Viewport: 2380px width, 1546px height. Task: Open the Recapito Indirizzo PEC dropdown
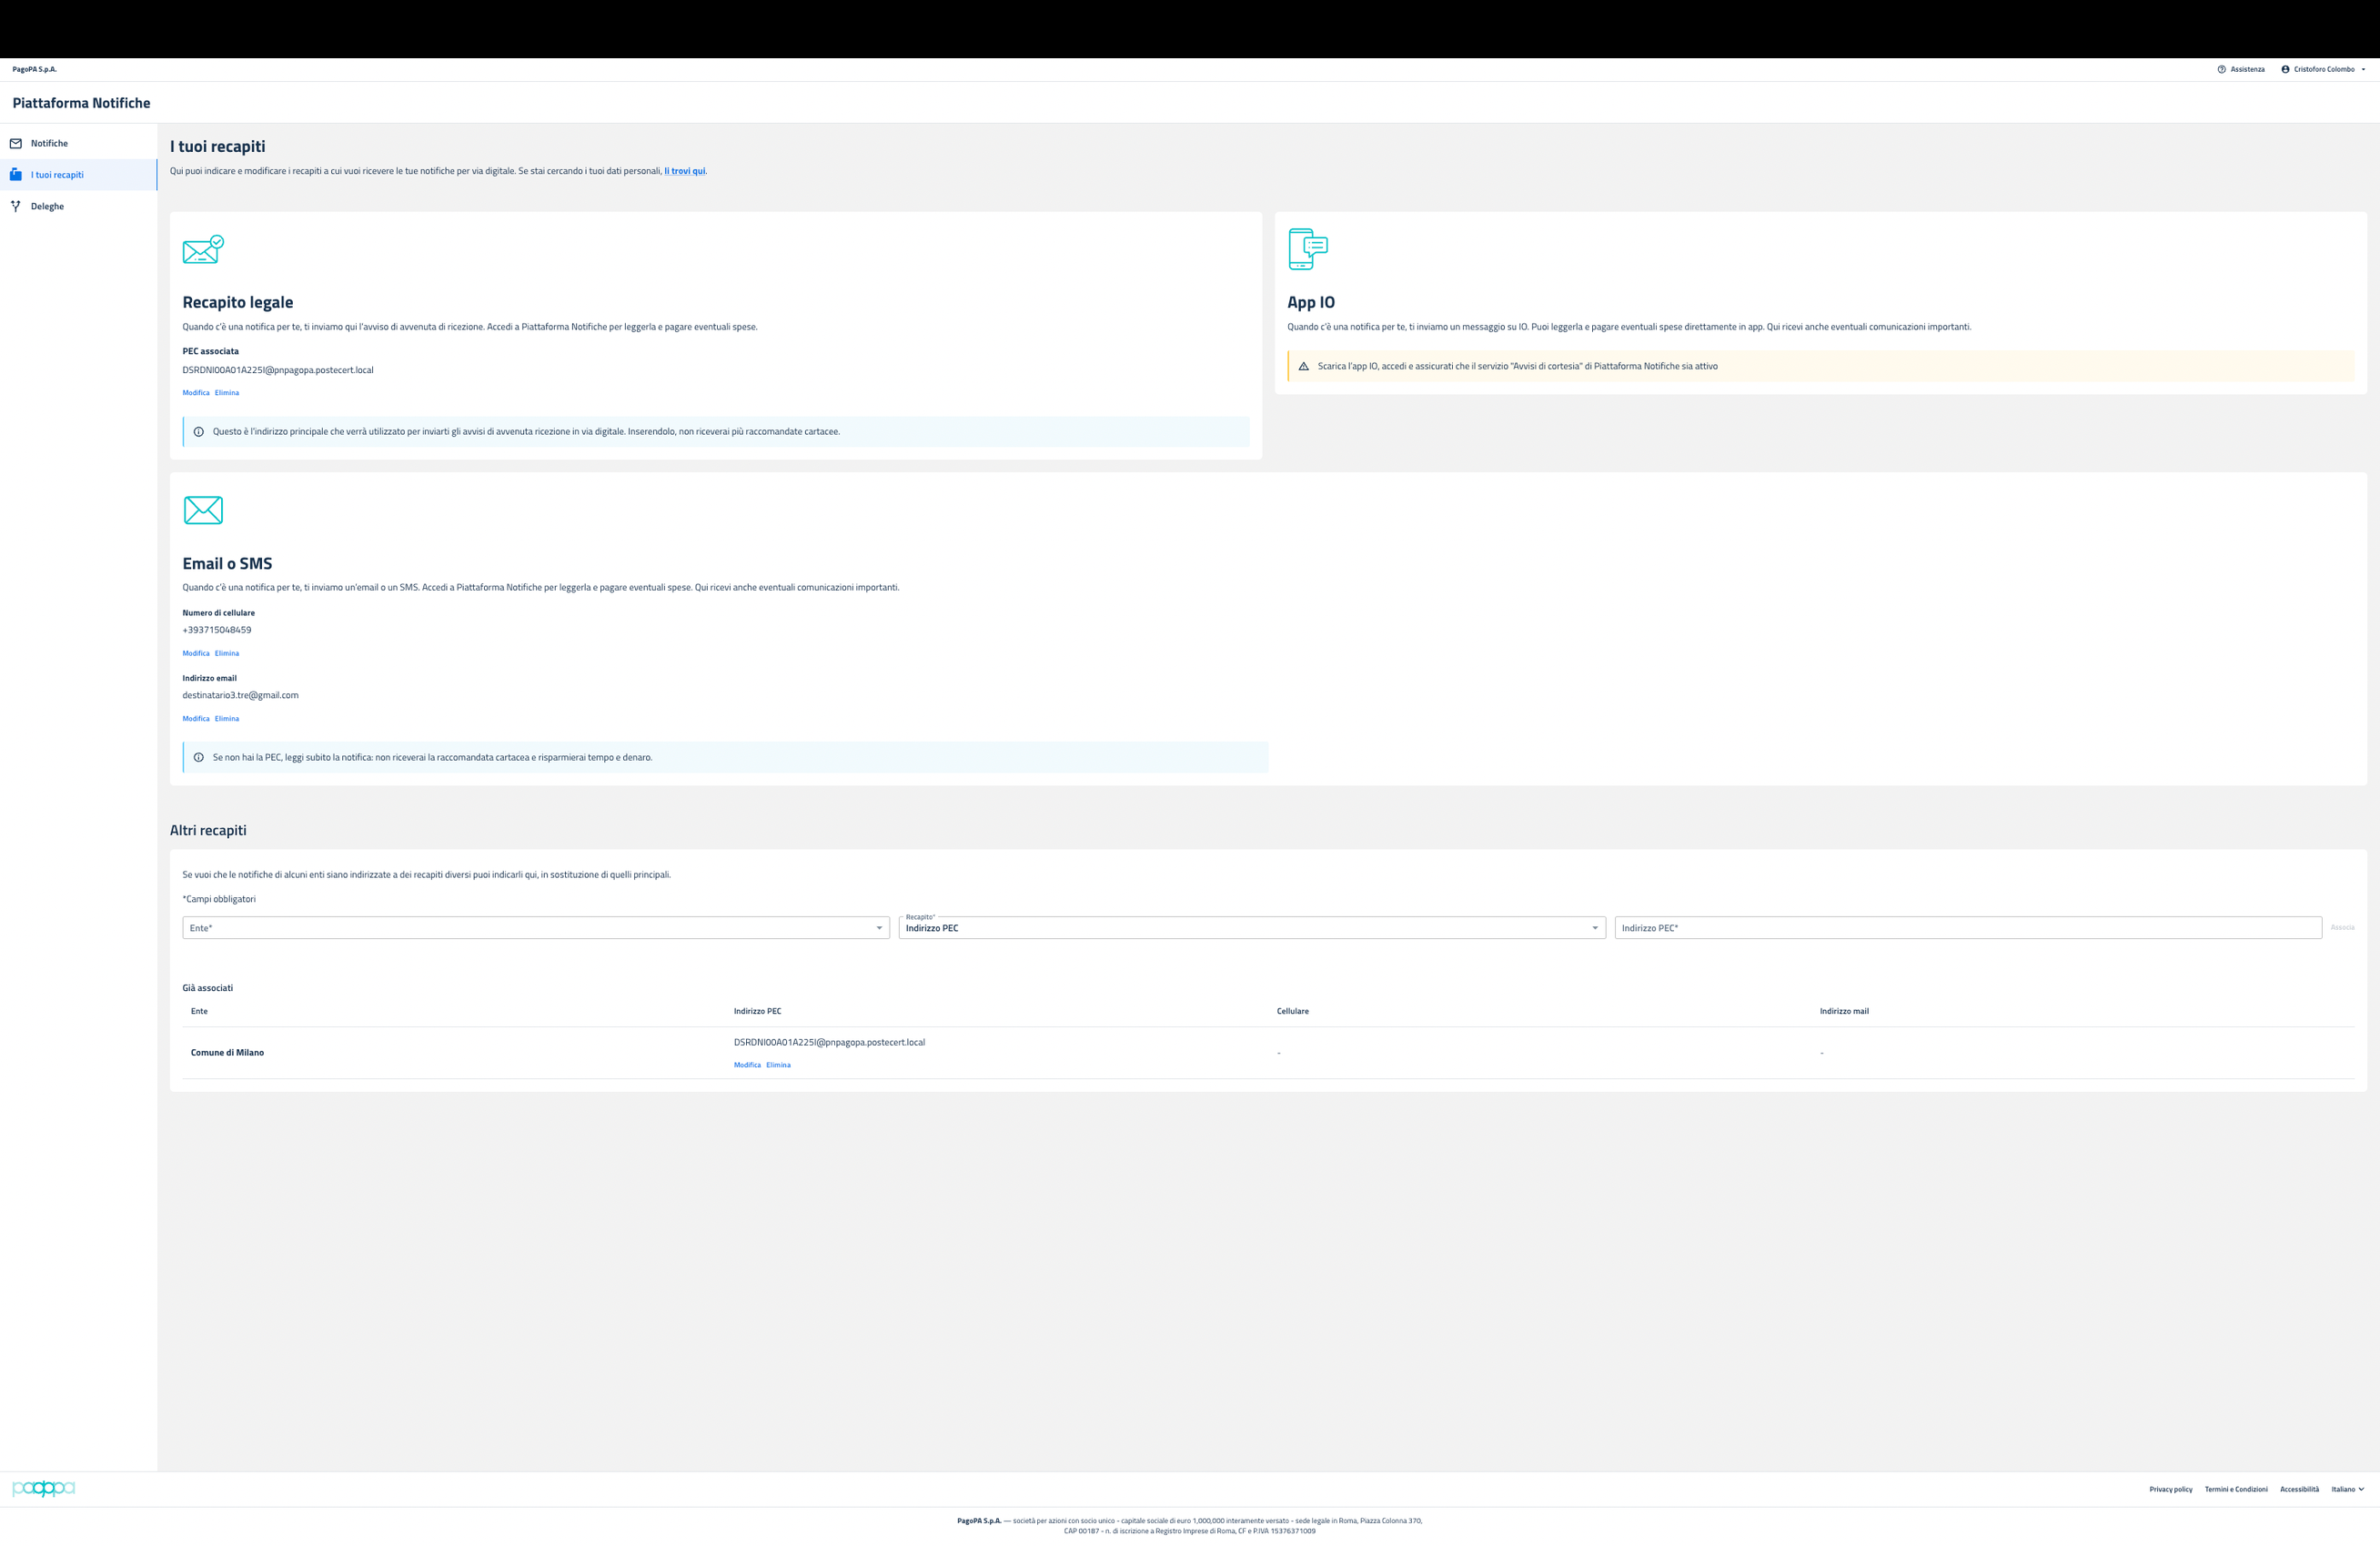1251,928
